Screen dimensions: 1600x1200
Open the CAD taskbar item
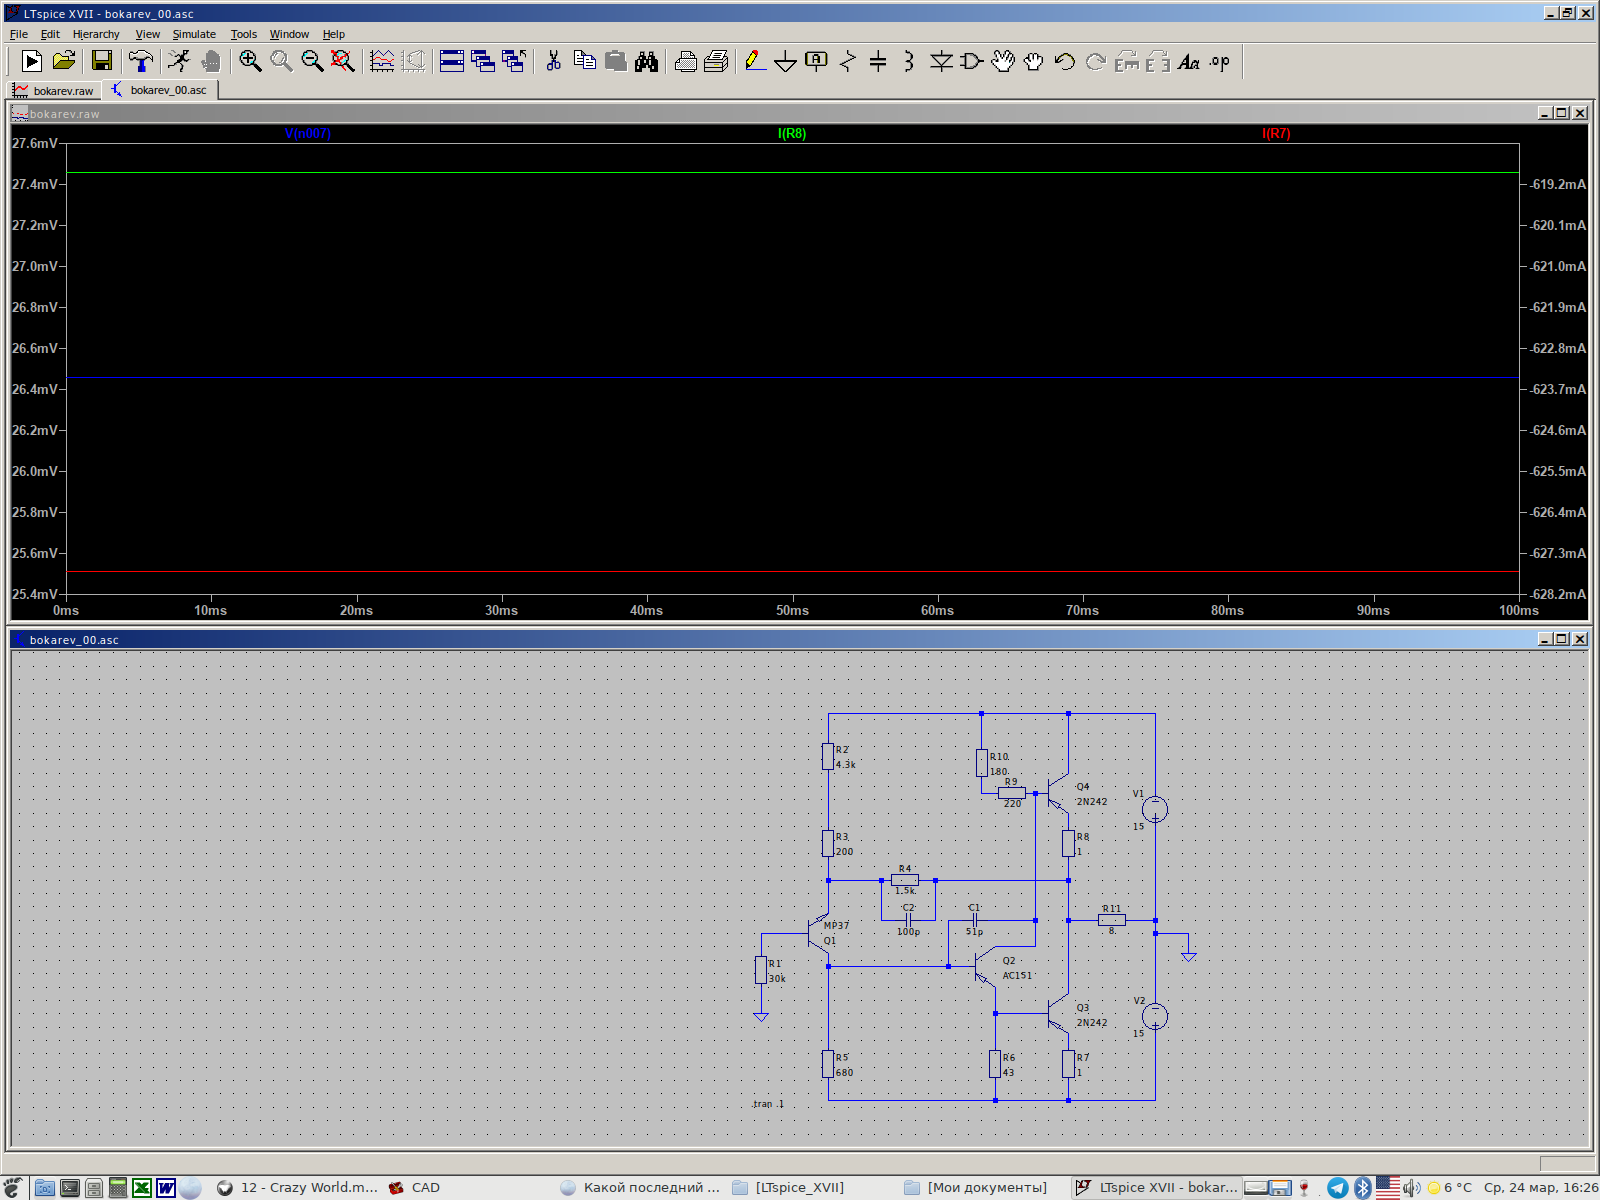pos(416,1188)
